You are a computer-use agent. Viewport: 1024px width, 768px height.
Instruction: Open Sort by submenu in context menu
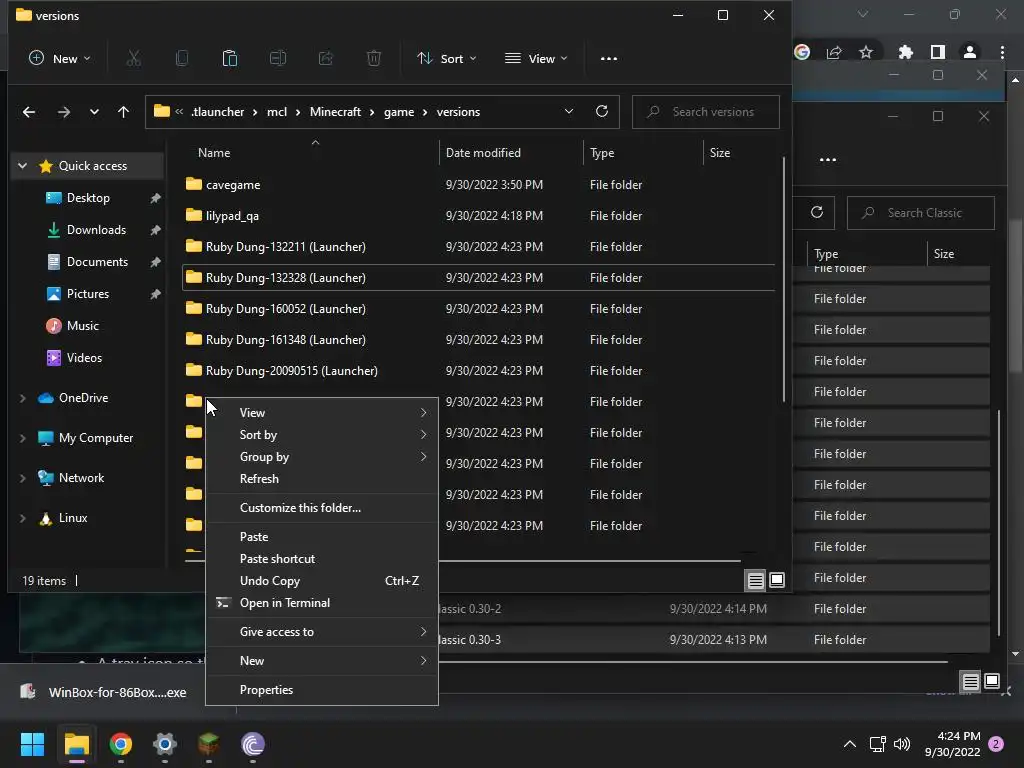[322, 435]
